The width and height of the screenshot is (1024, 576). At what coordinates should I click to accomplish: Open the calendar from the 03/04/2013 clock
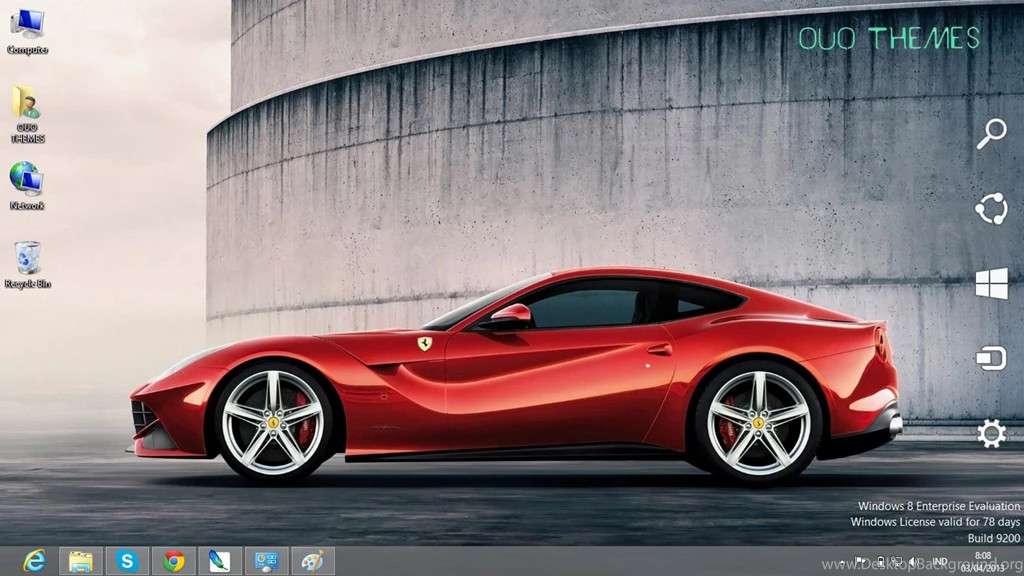click(984, 563)
